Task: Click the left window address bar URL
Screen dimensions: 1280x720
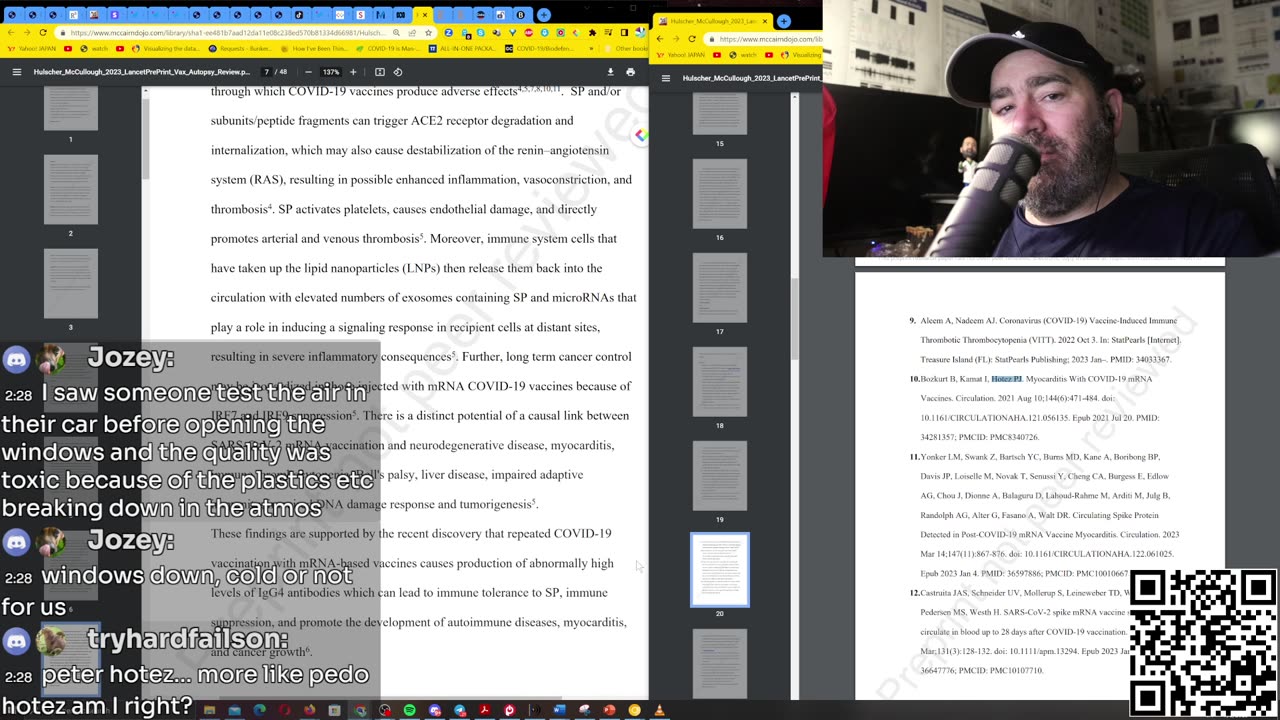Action: click(228, 32)
